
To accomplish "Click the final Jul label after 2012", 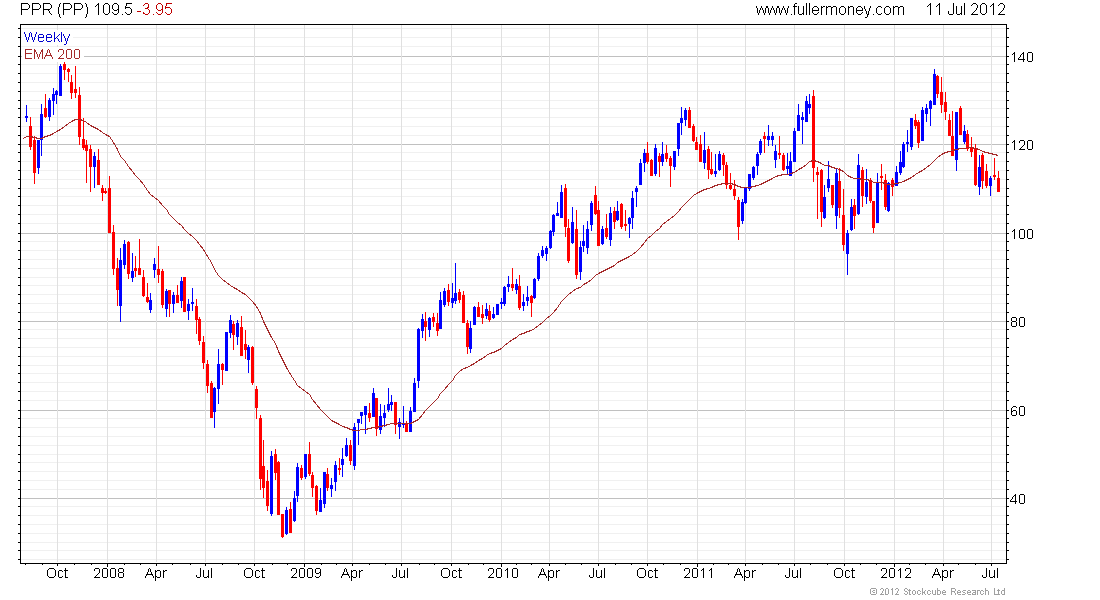I will click(990, 573).
